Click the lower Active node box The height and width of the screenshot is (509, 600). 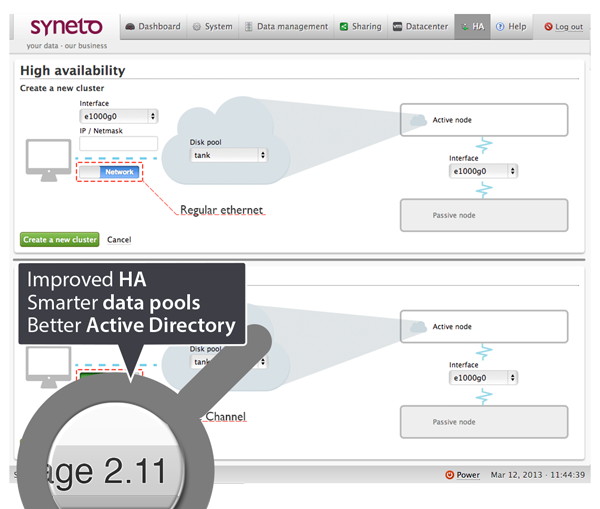point(484,326)
